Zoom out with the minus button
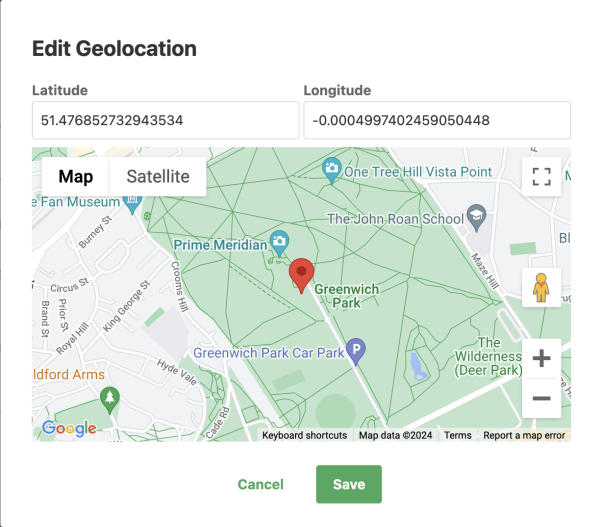Viewport: 600px width, 527px height. point(541,398)
